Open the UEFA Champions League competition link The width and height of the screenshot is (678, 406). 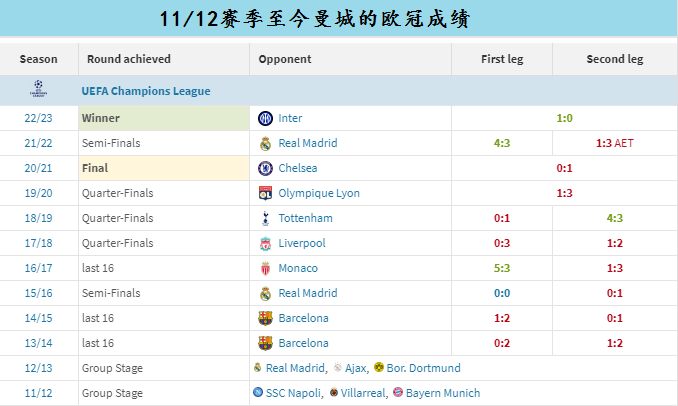pos(146,91)
